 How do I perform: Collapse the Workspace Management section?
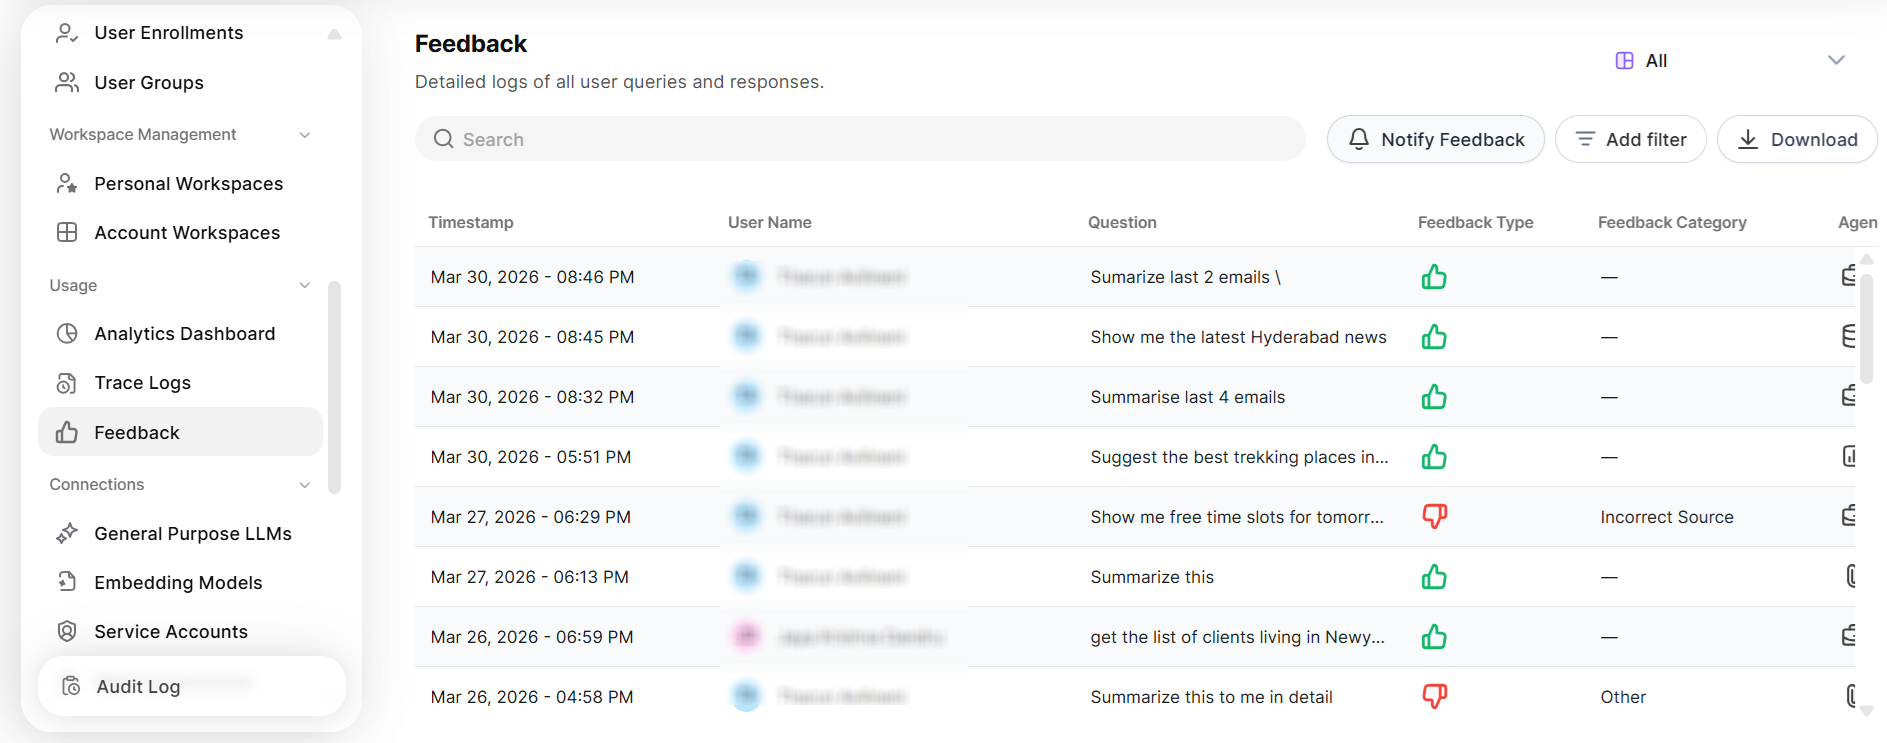tap(305, 135)
